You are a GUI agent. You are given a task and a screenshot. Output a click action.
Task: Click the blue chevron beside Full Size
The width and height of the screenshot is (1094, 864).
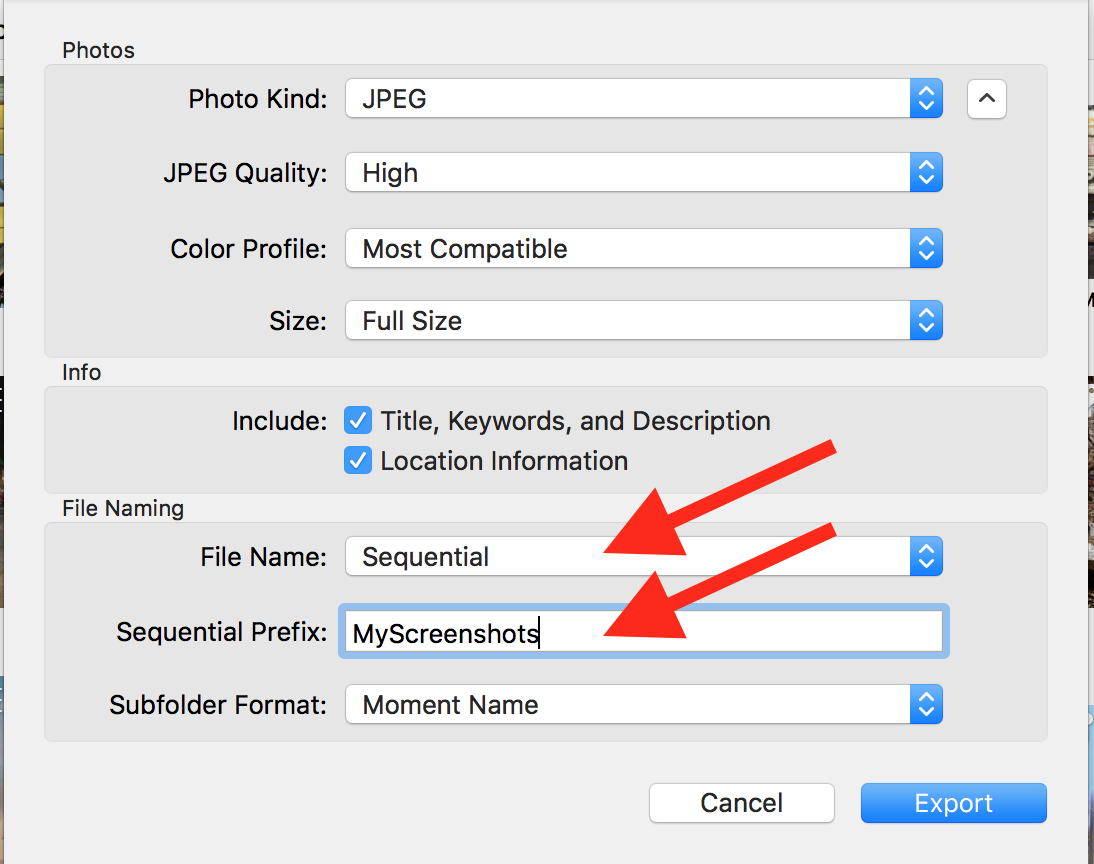[926, 320]
